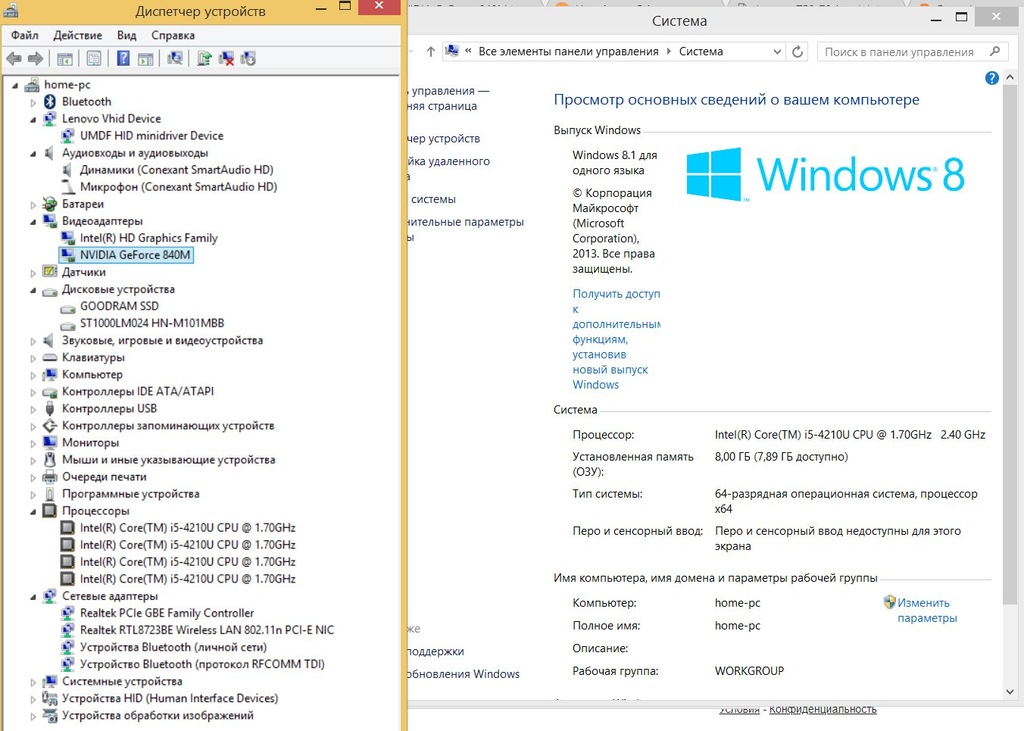
Task: Open the Справка menu
Action: tap(173, 35)
